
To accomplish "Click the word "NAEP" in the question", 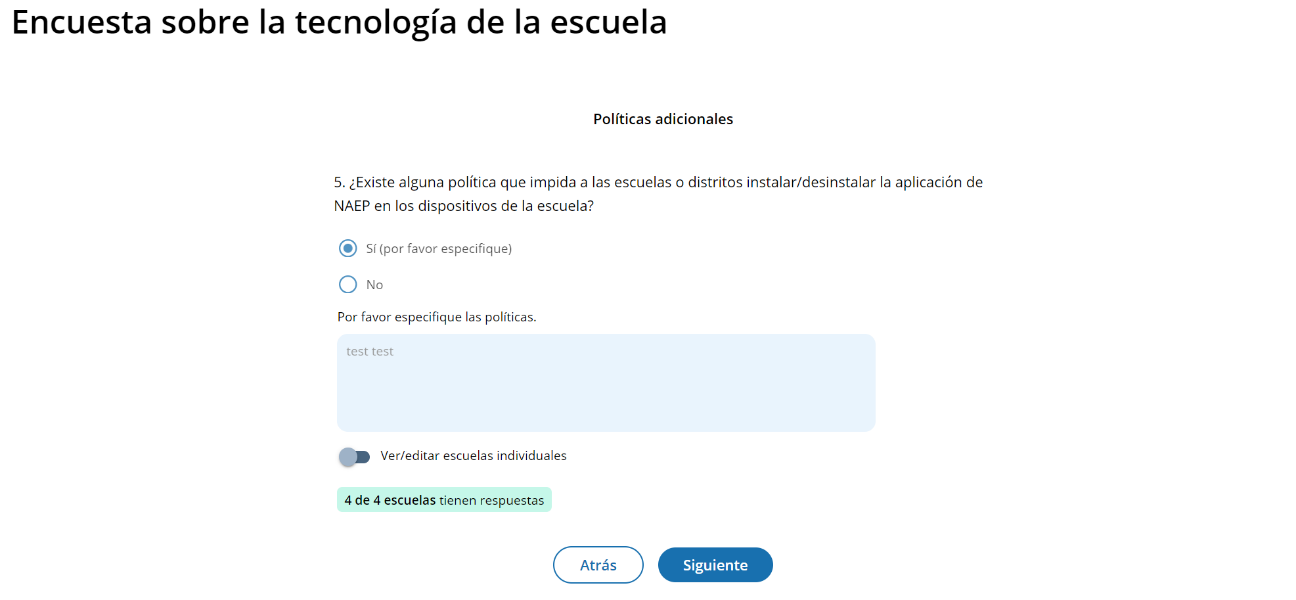I will pyautogui.click(x=352, y=206).
